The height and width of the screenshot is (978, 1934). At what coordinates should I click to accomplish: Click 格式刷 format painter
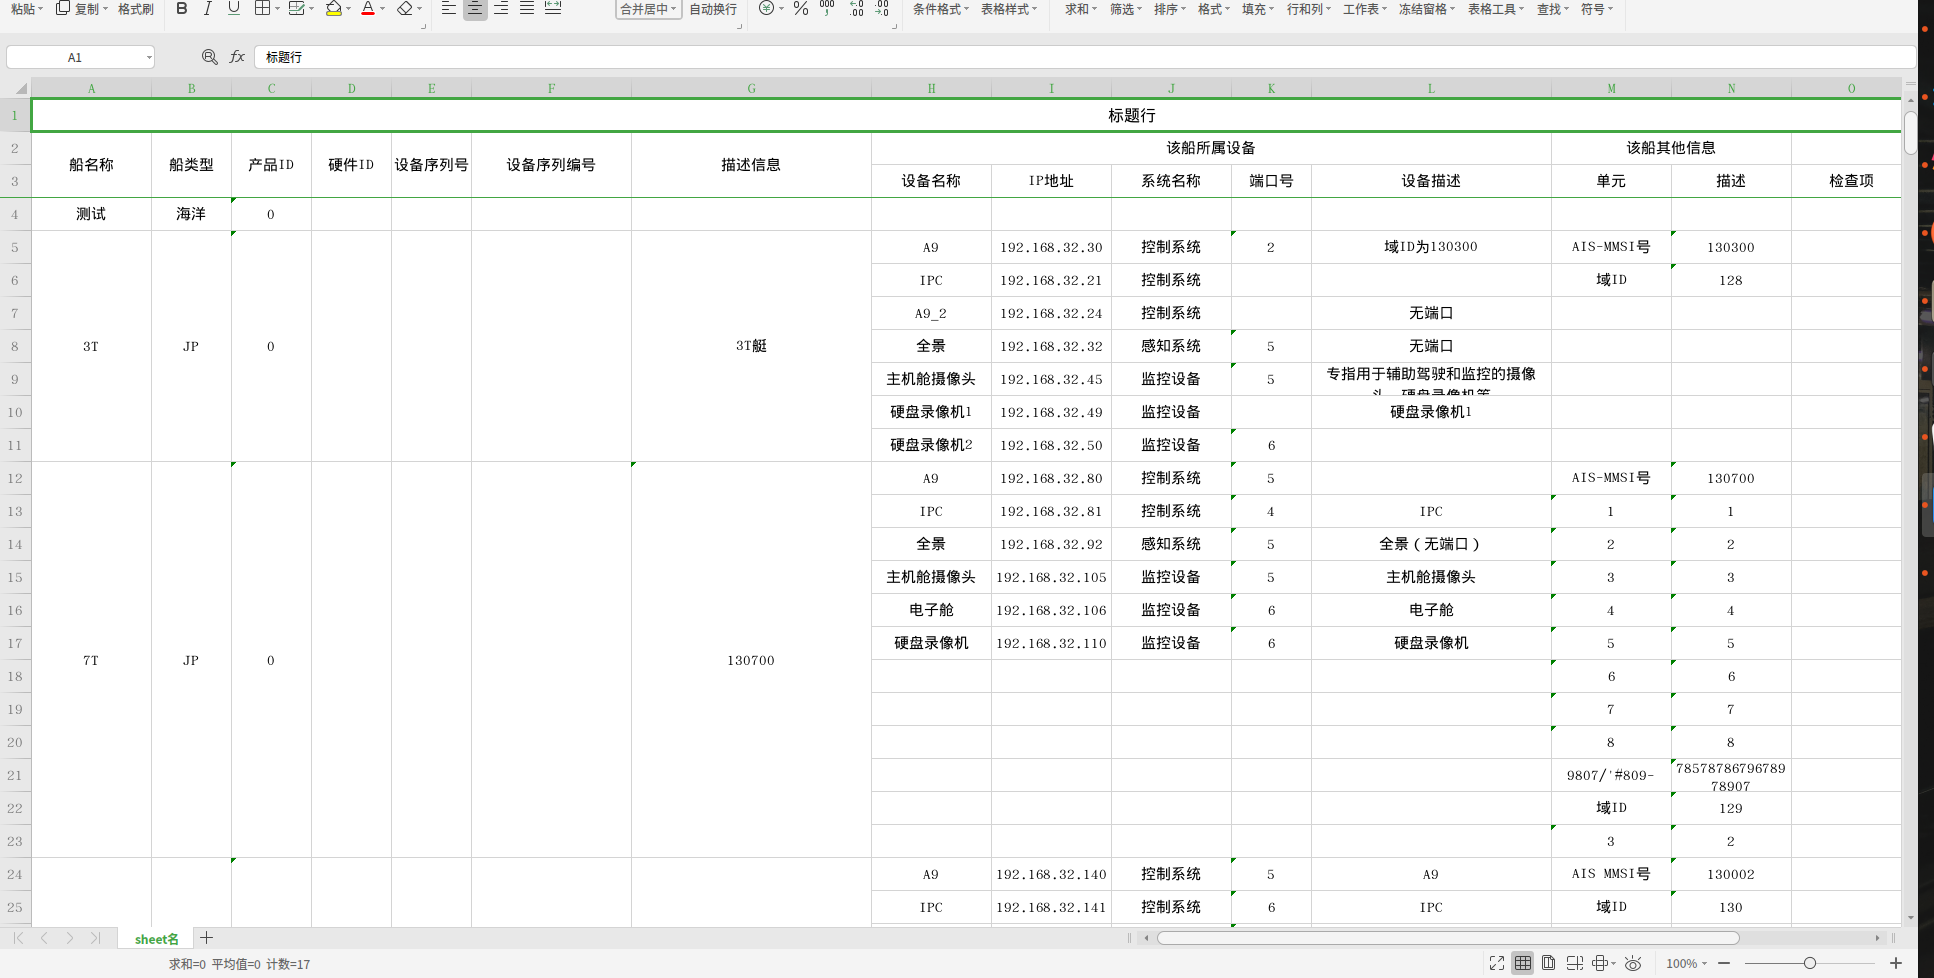(x=136, y=9)
